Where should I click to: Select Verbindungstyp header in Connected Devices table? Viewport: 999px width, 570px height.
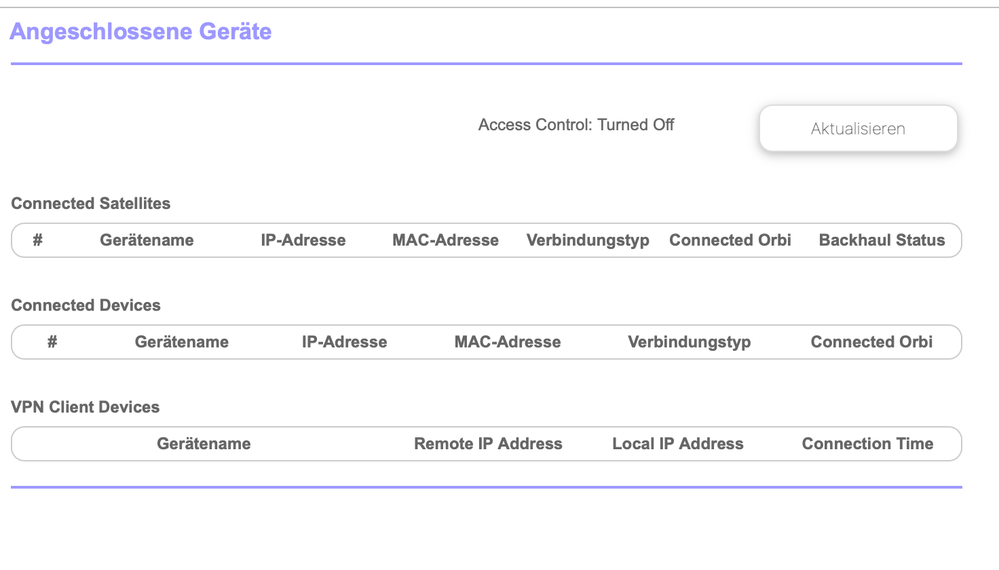click(x=689, y=342)
